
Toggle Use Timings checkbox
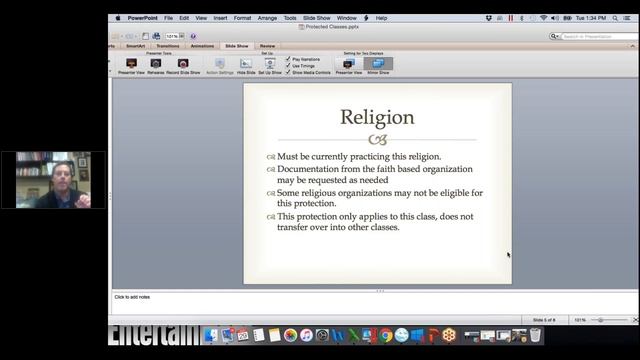pos(288,65)
